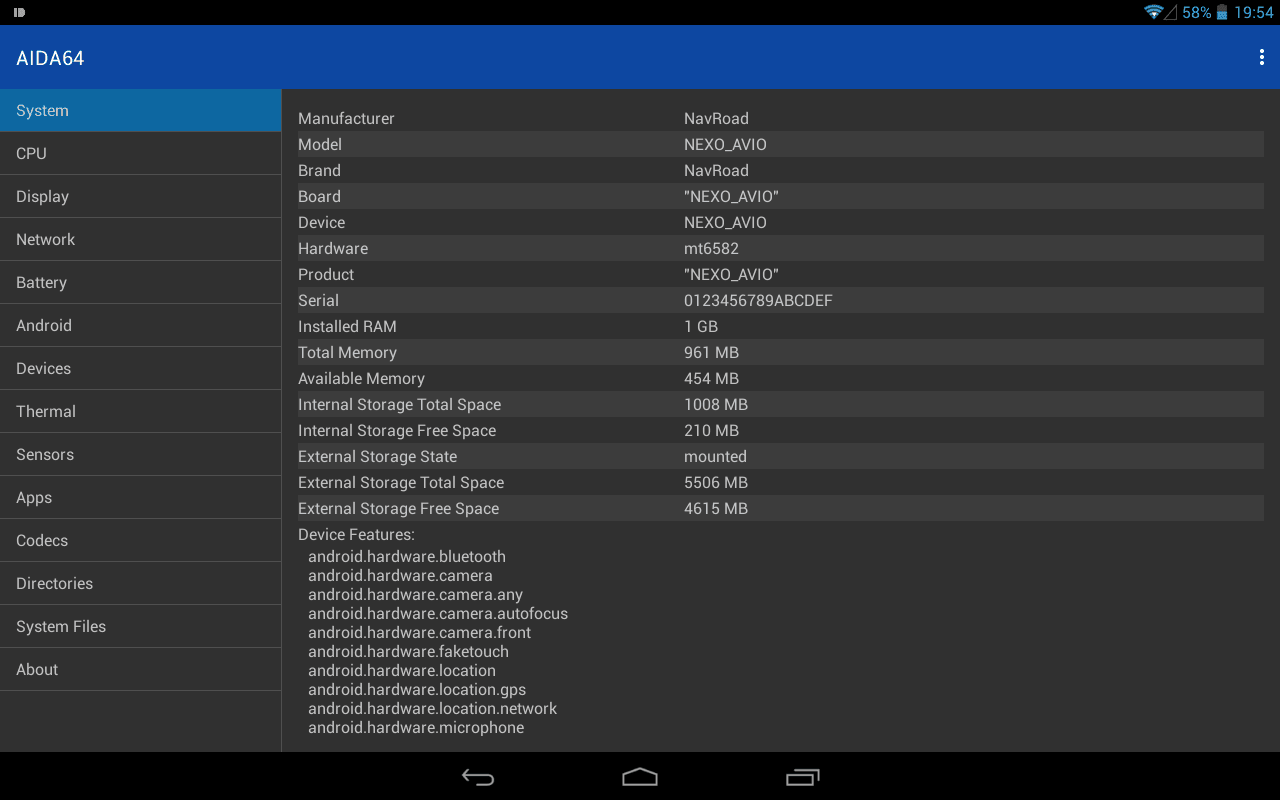The width and height of the screenshot is (1280, 800).
Task: Open the Directories section
Action: coord(141,583)
